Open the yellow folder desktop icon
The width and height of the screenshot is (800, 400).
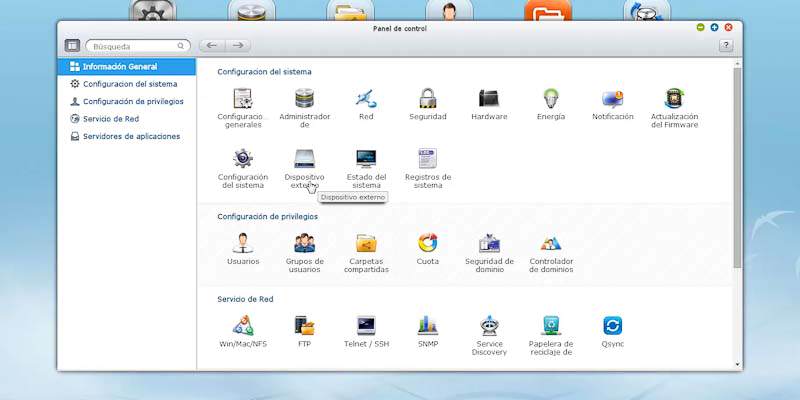(x=350, y=10)
